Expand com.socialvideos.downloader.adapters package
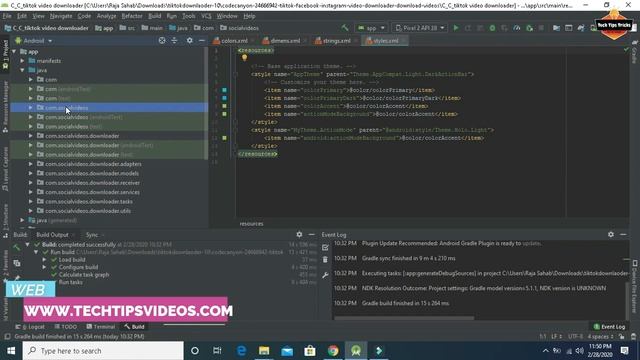The image size is (640, 360). point(31,164)
